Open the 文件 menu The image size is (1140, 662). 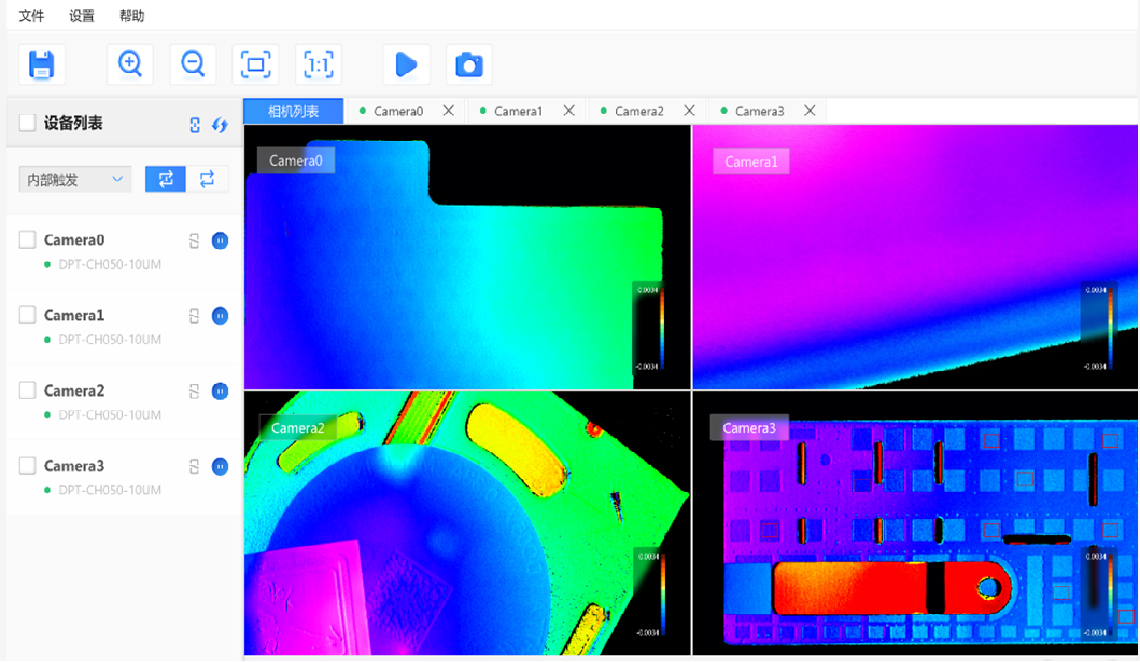coord(31,15)
